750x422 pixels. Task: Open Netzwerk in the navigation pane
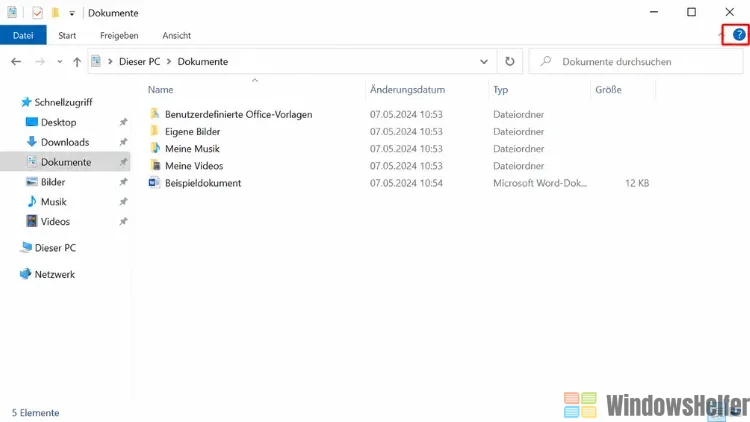pos(55,275)
